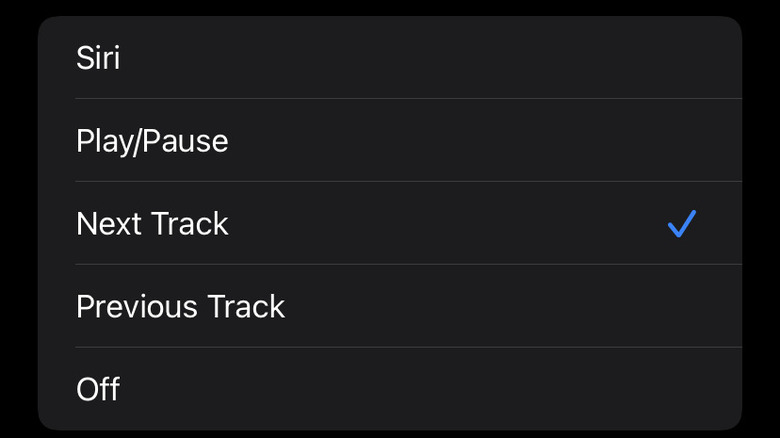Image resolution: width=780 pixels, height=438 pixels.
Task: Click the Next Track label text
Action: tap(152, 224)
